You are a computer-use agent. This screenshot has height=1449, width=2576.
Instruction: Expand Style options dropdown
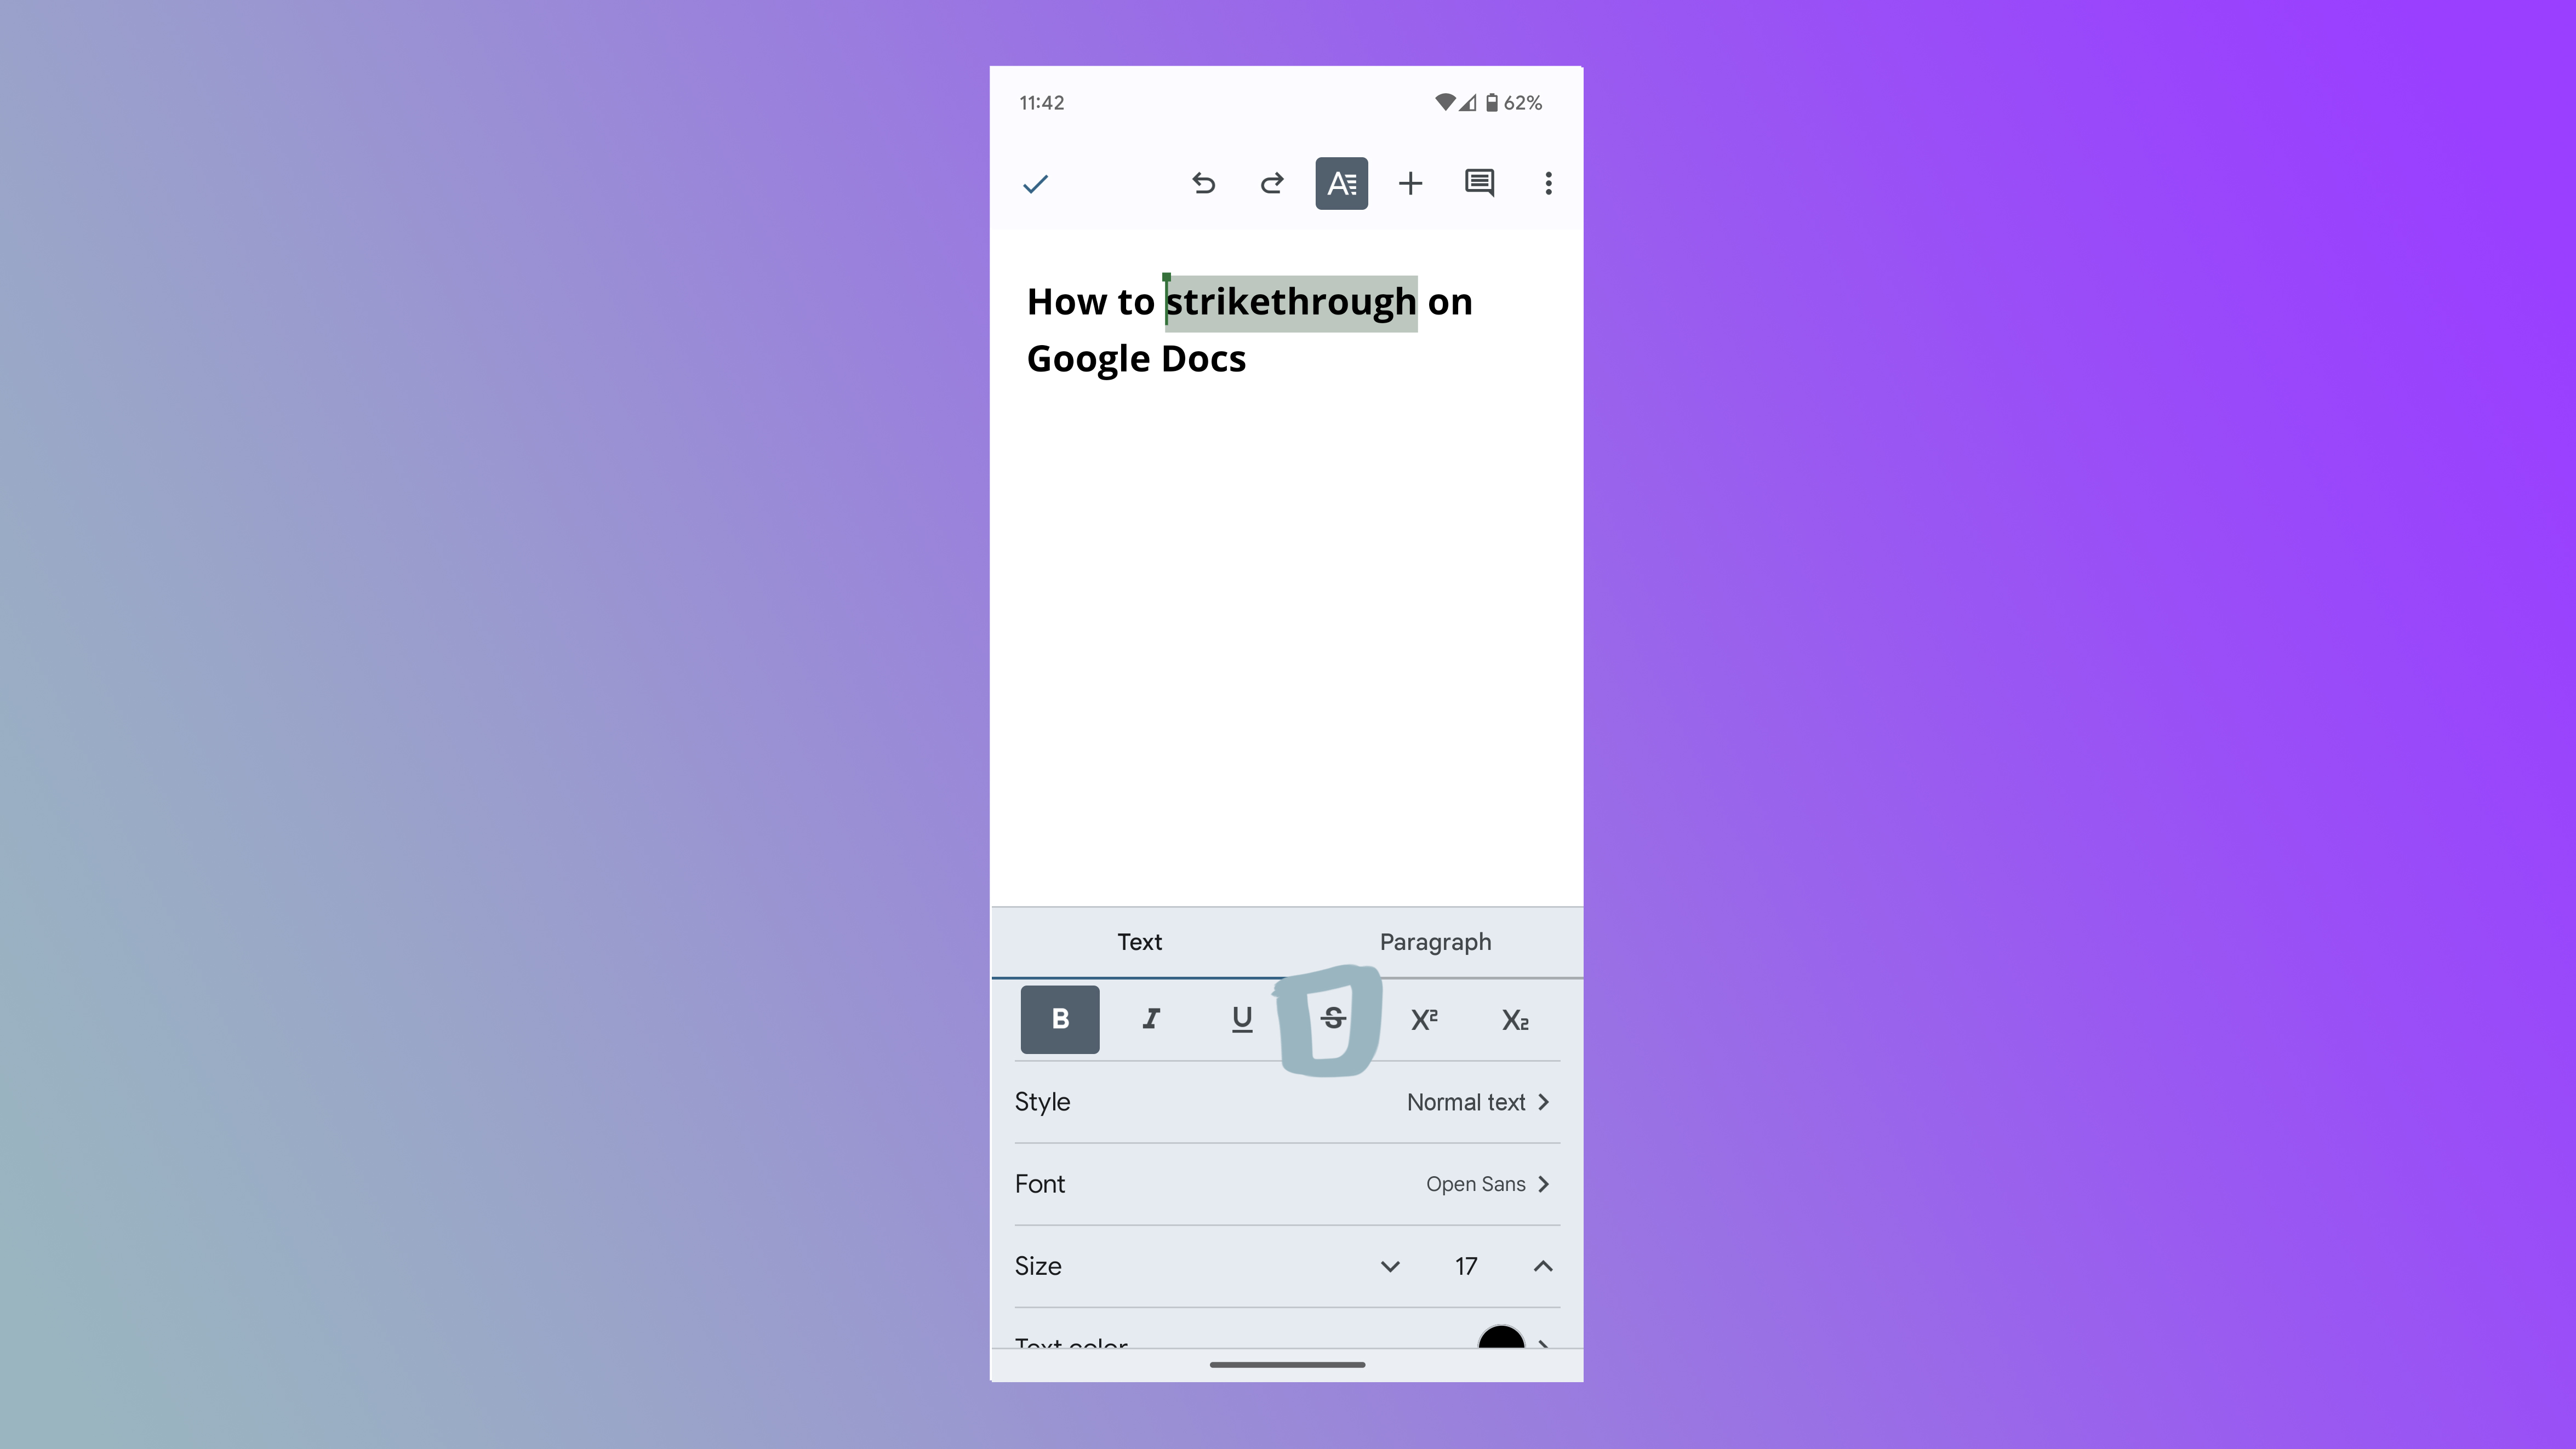[x=1543, y=1101]
